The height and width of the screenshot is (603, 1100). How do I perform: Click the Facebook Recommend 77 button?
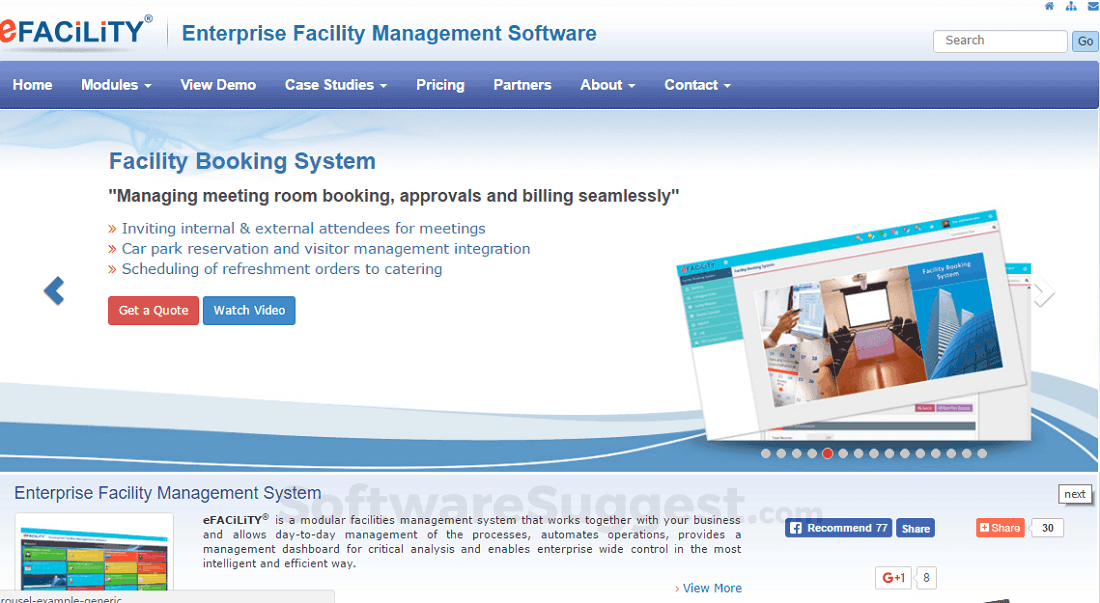(x=838, y=527)
